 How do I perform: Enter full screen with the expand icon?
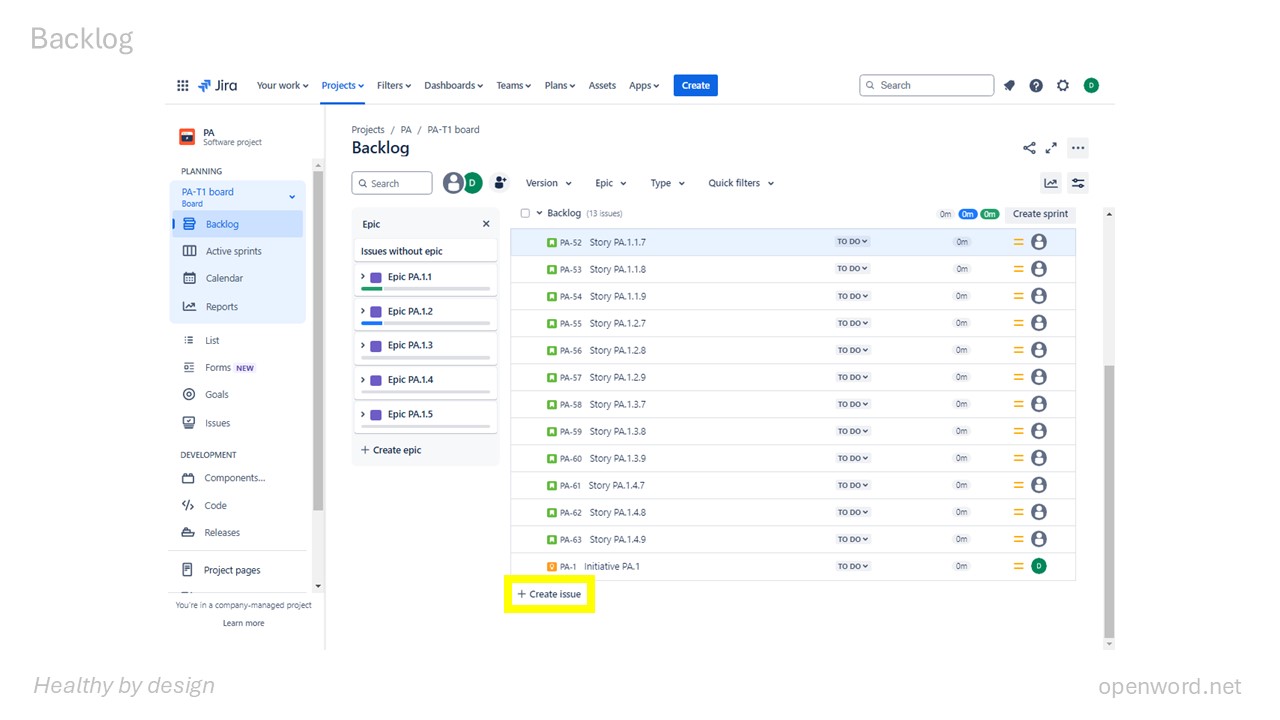1051,148
